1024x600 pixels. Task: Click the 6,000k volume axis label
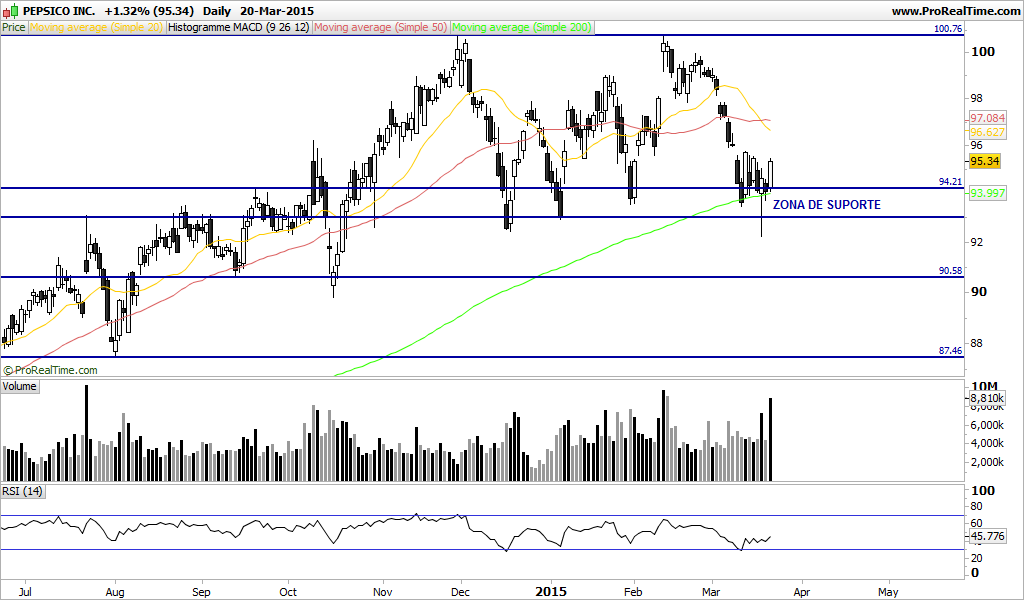coord(987,425)
